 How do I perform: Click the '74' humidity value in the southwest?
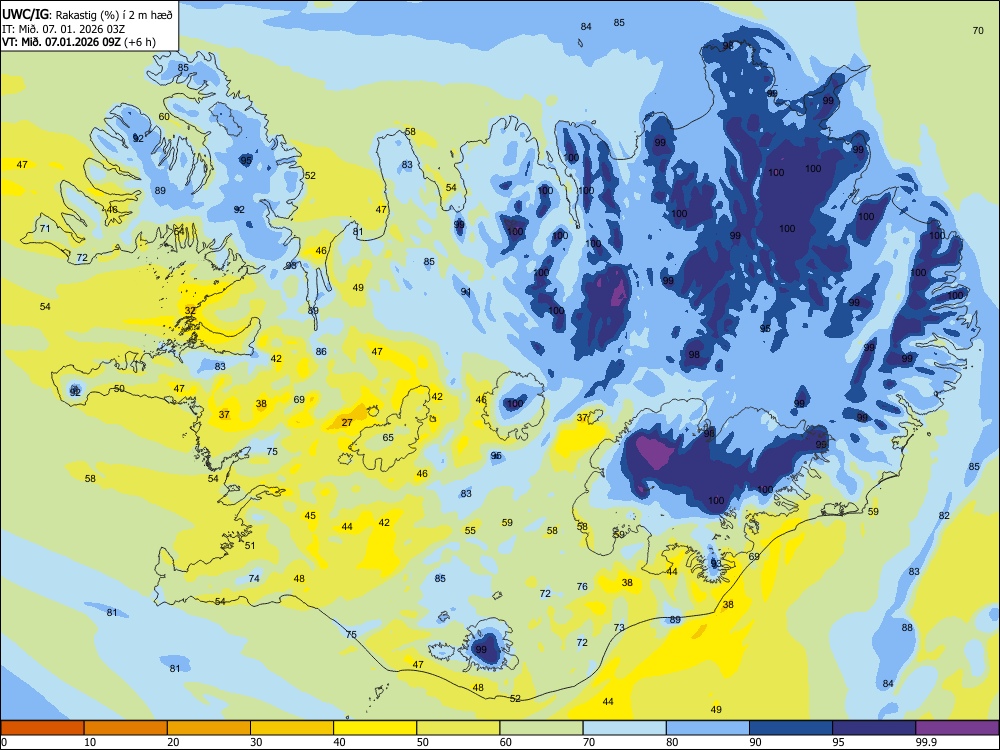coord(254,578)
